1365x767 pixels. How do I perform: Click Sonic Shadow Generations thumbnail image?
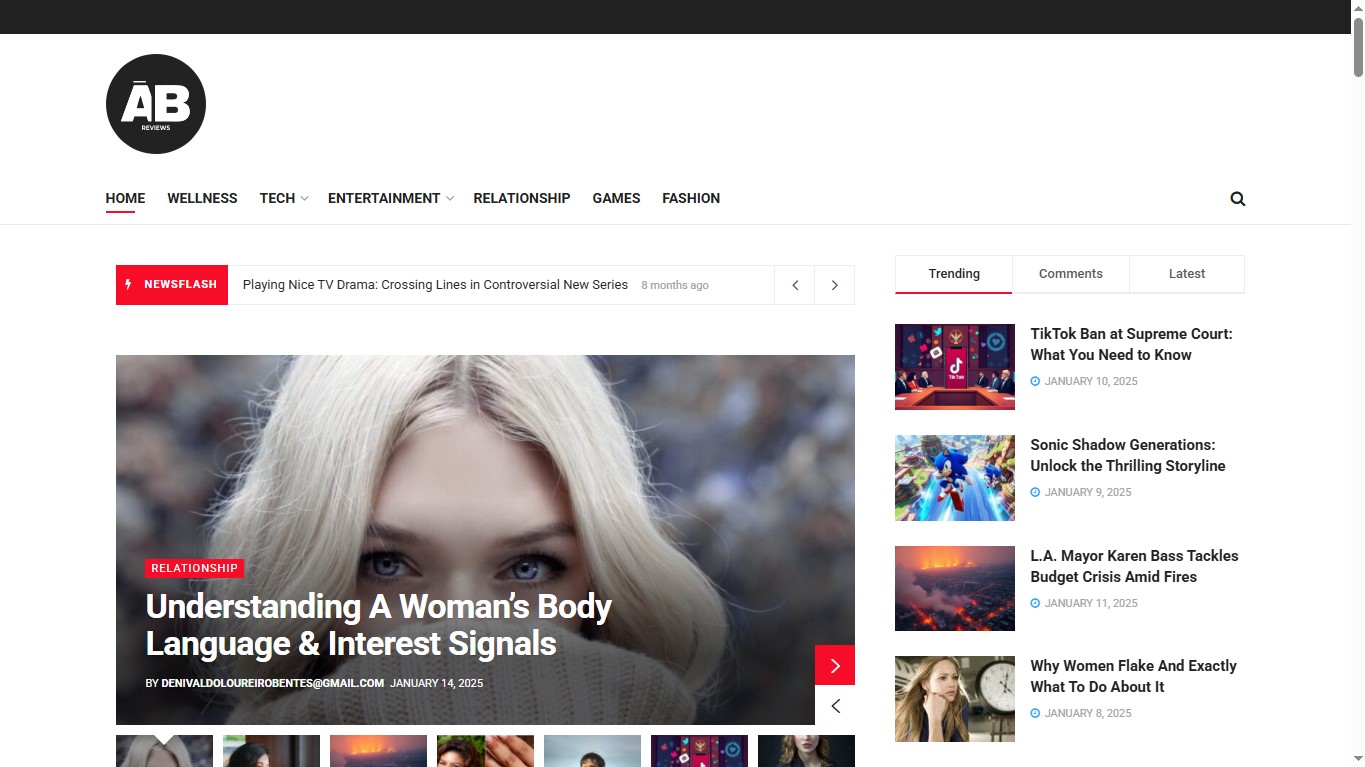(x=954, y=478)
